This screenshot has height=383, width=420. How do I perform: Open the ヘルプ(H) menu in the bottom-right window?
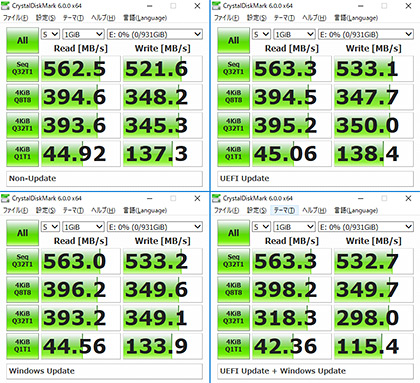314,210
